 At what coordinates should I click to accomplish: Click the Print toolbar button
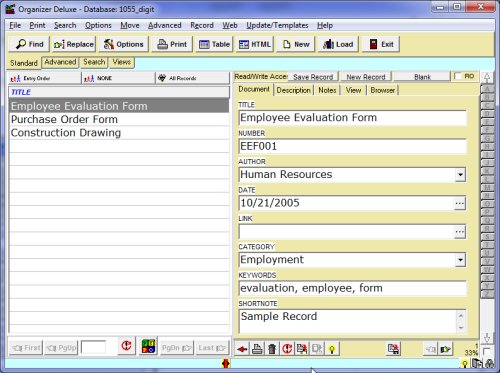pos(172,44)
